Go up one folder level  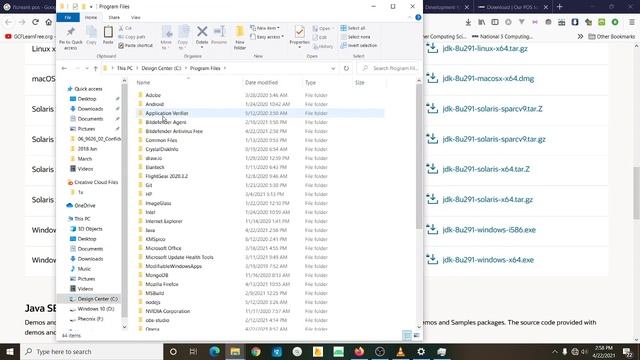pos(96,68)
